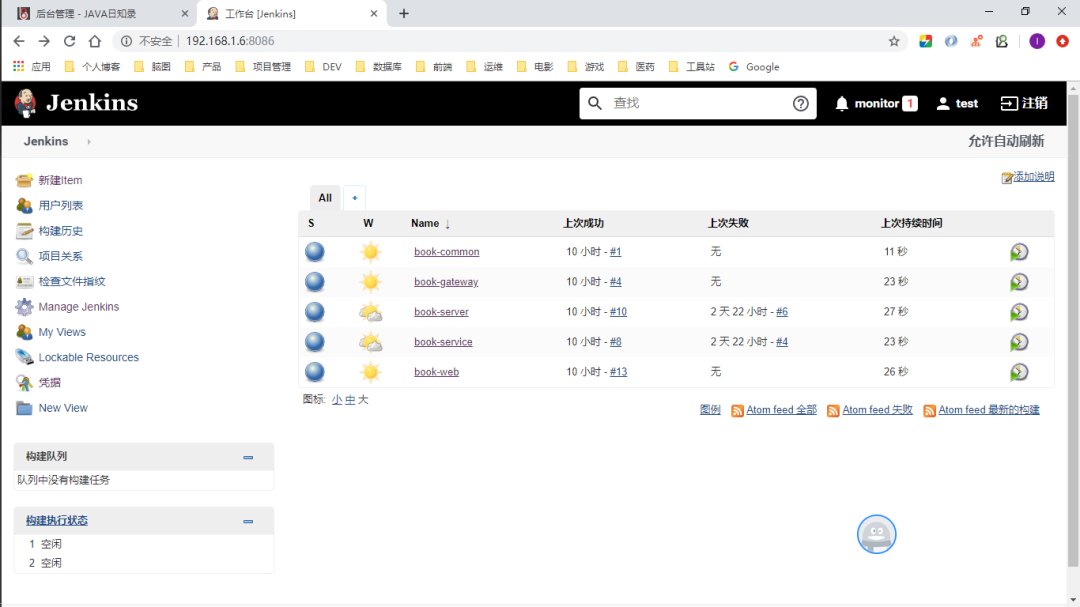
Task: Click book-common blue status ball
Action: point(315,251)
